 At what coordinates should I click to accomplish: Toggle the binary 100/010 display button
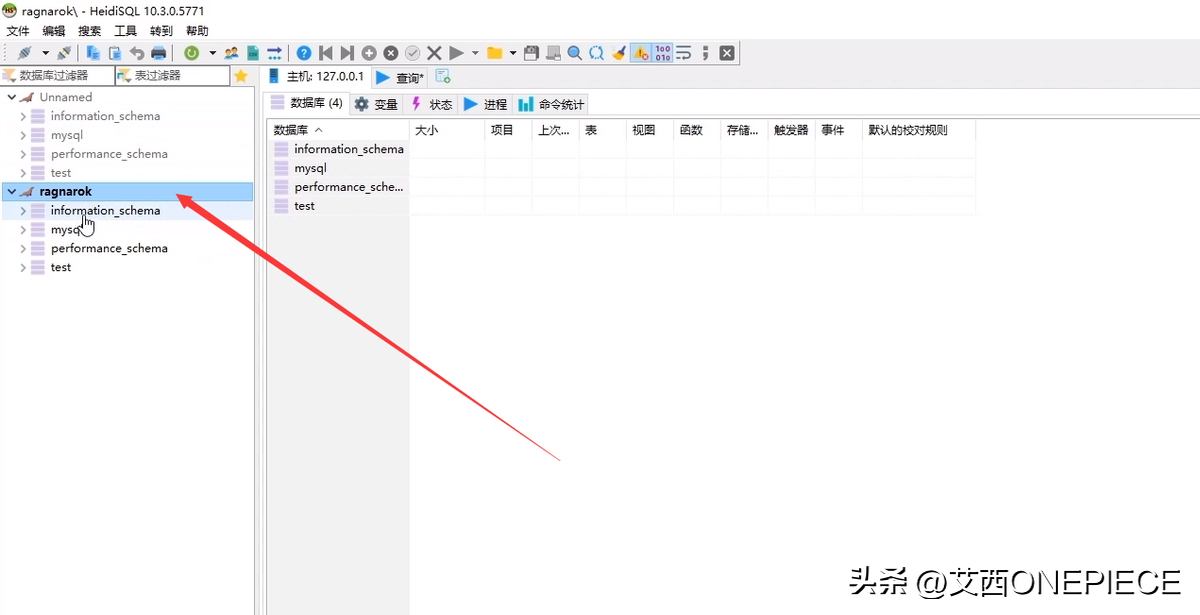click(x=662, y=53)
